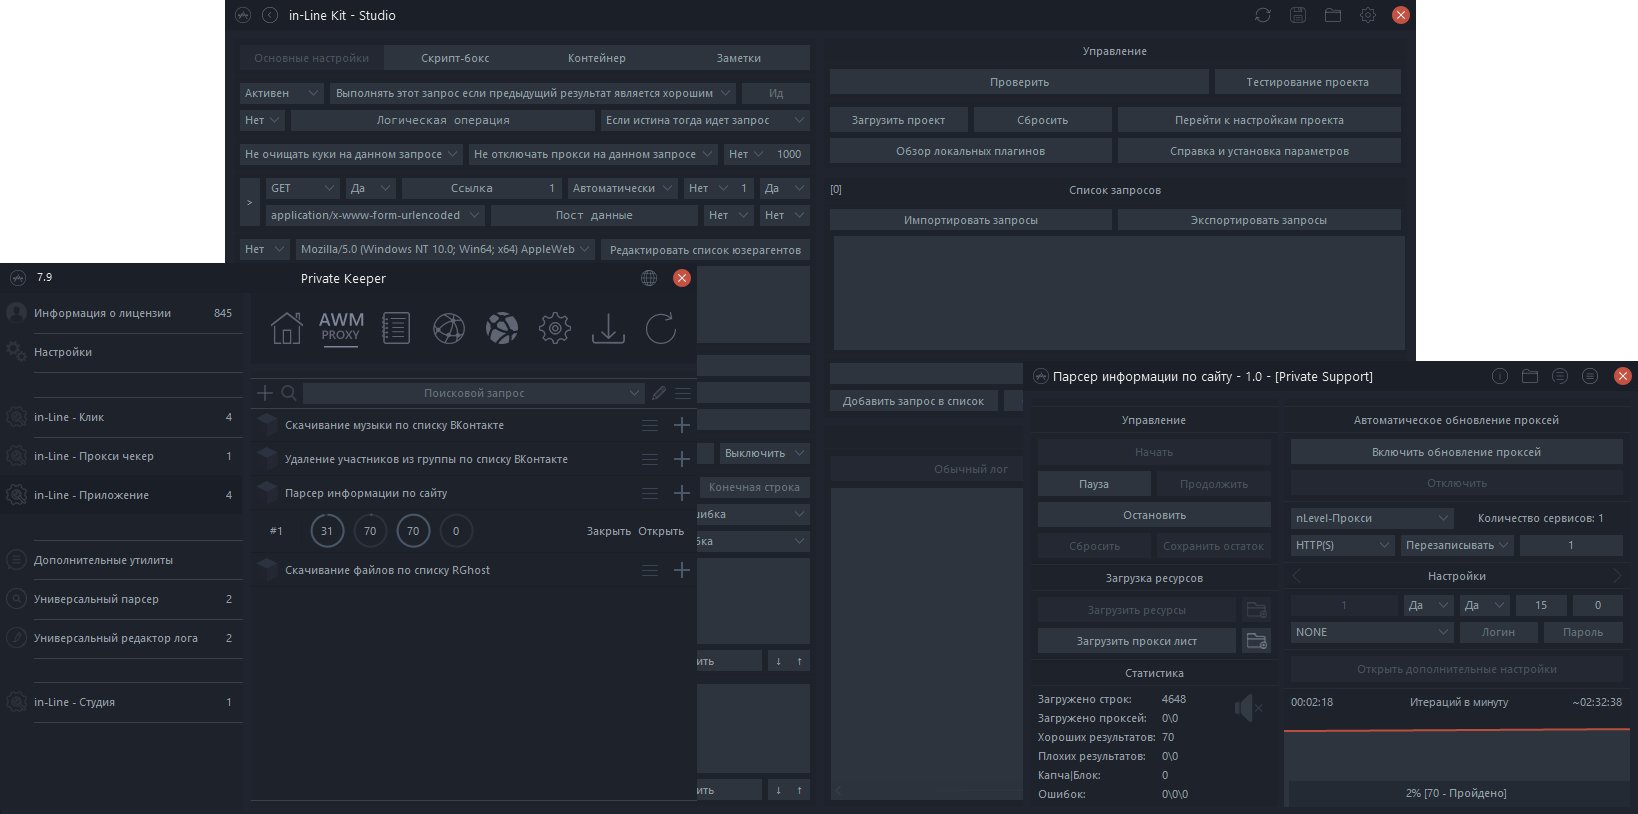Open the Mozilla/5.0 user agent dropdown
This screenshot has width=1638, height=814.
[445, 249]
